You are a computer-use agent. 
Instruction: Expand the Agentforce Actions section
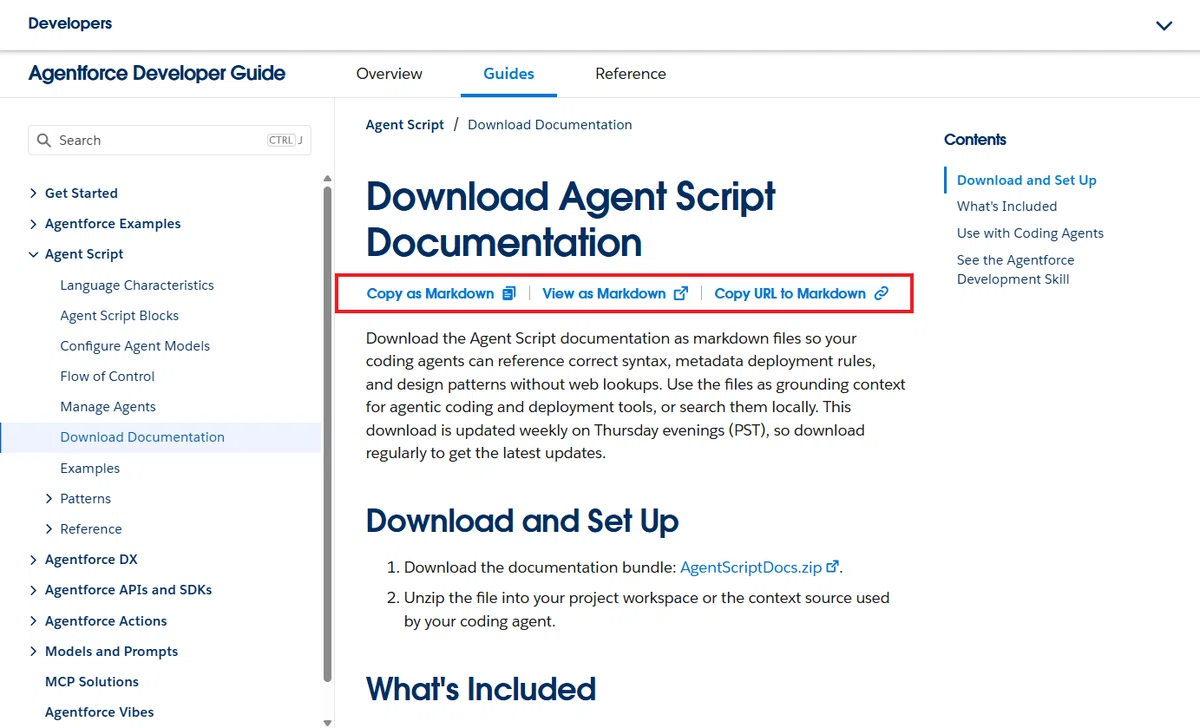click(x=33, y=621)
